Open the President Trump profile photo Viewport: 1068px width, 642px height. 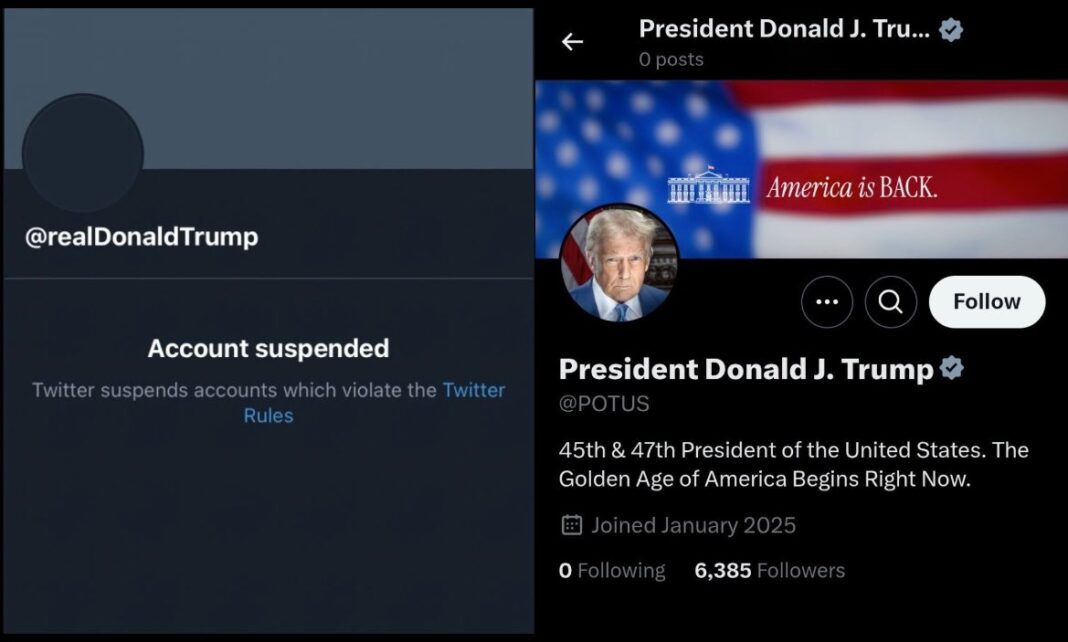click(x=619, y=264)
